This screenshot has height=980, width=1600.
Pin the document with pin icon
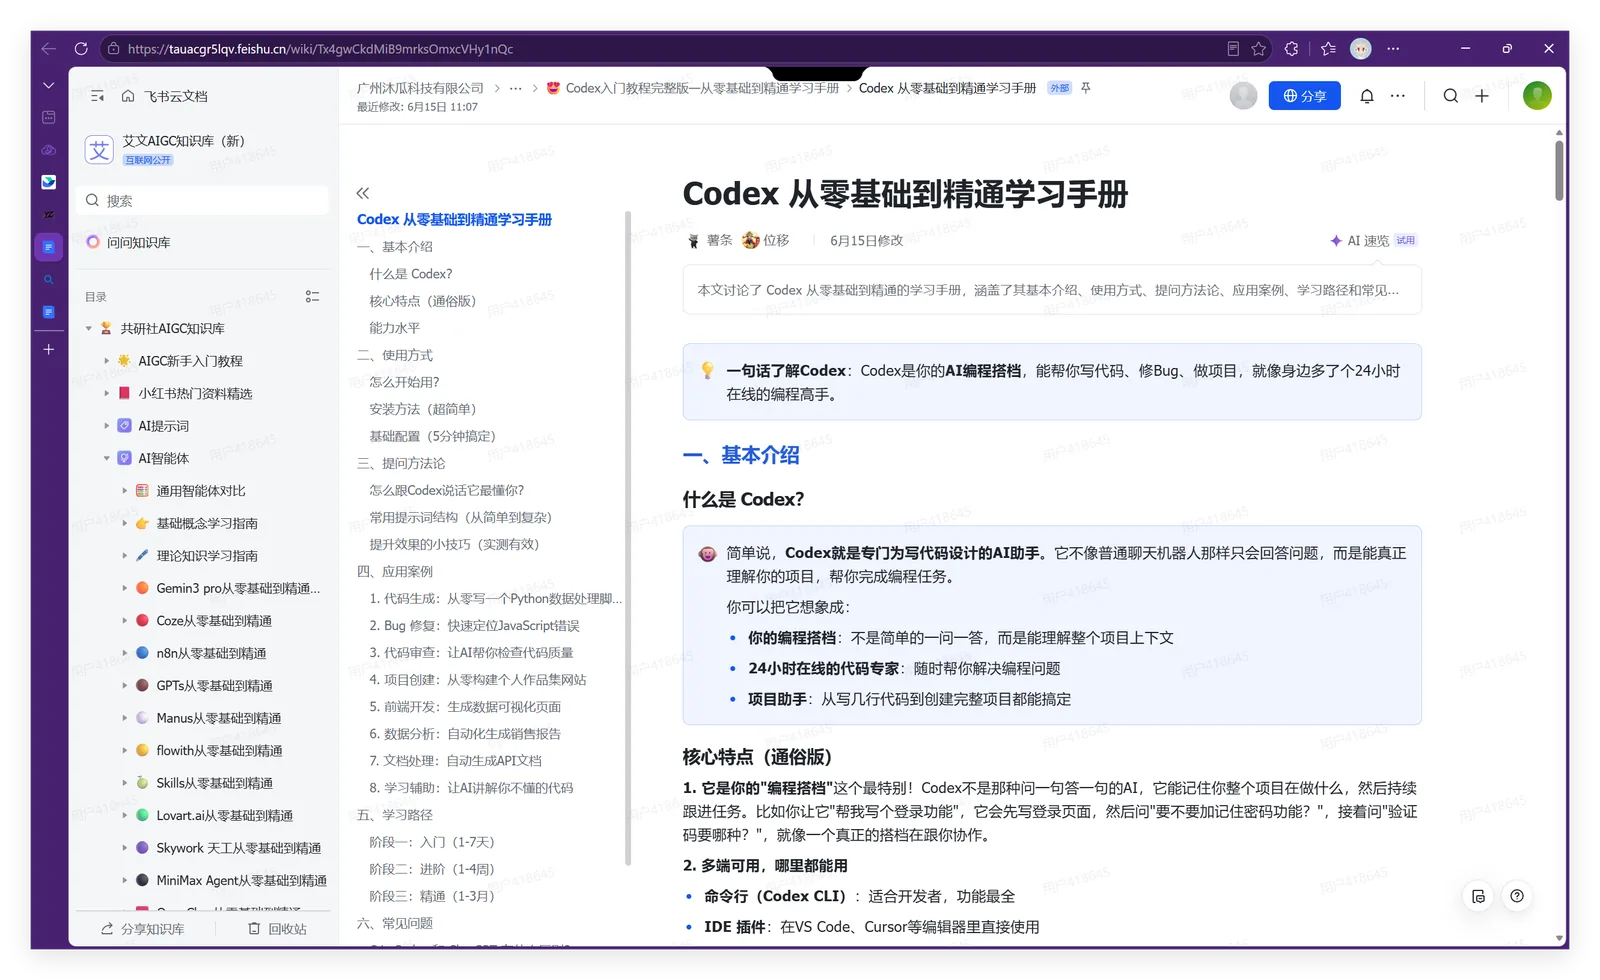1085,88
